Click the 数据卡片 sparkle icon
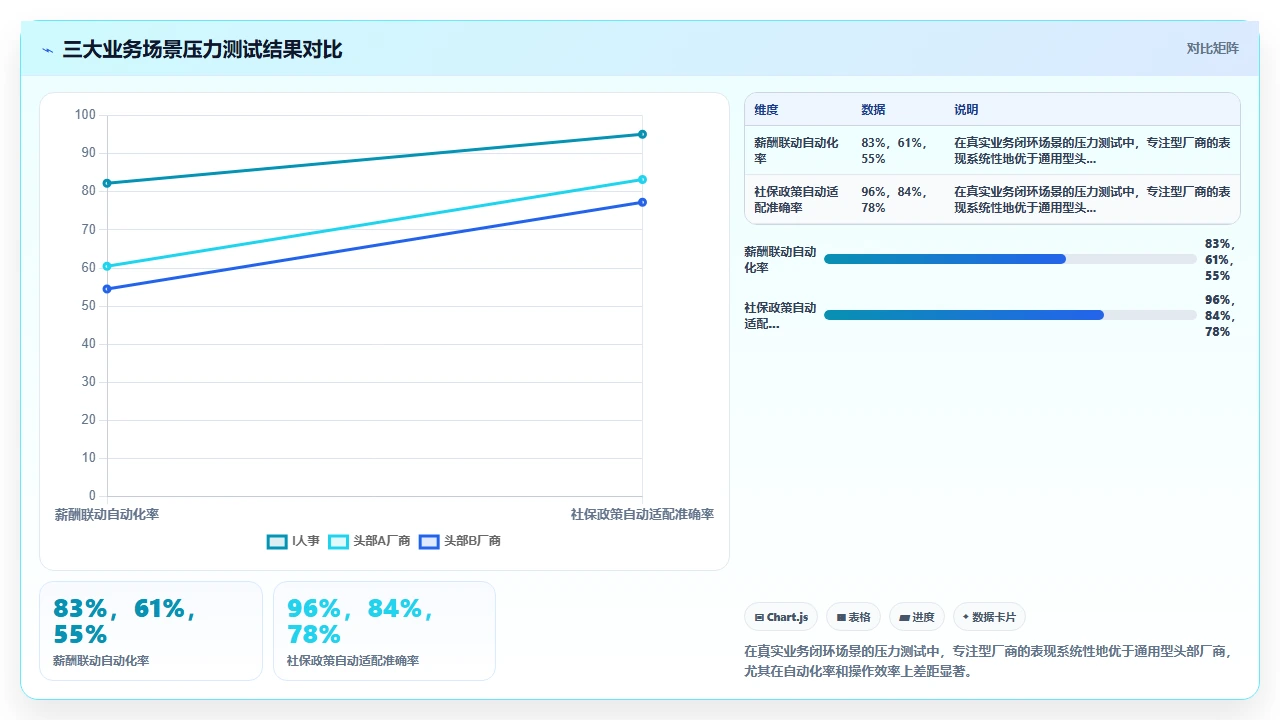1280x720 pixels. tap(966, 617)
